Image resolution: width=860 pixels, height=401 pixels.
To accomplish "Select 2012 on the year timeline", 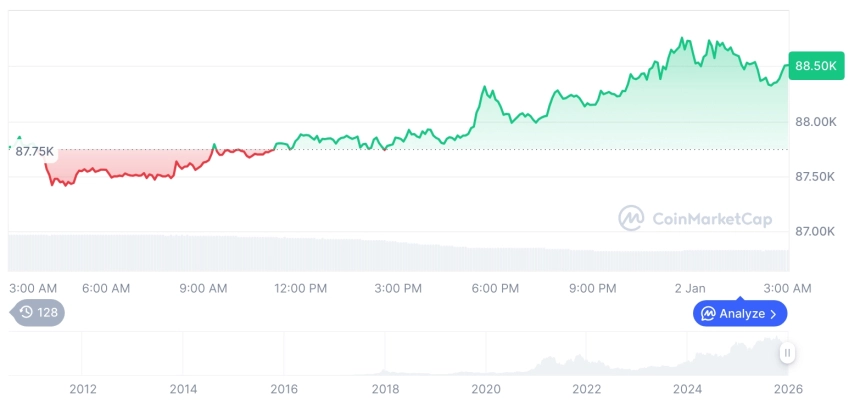I will [82, 388].
